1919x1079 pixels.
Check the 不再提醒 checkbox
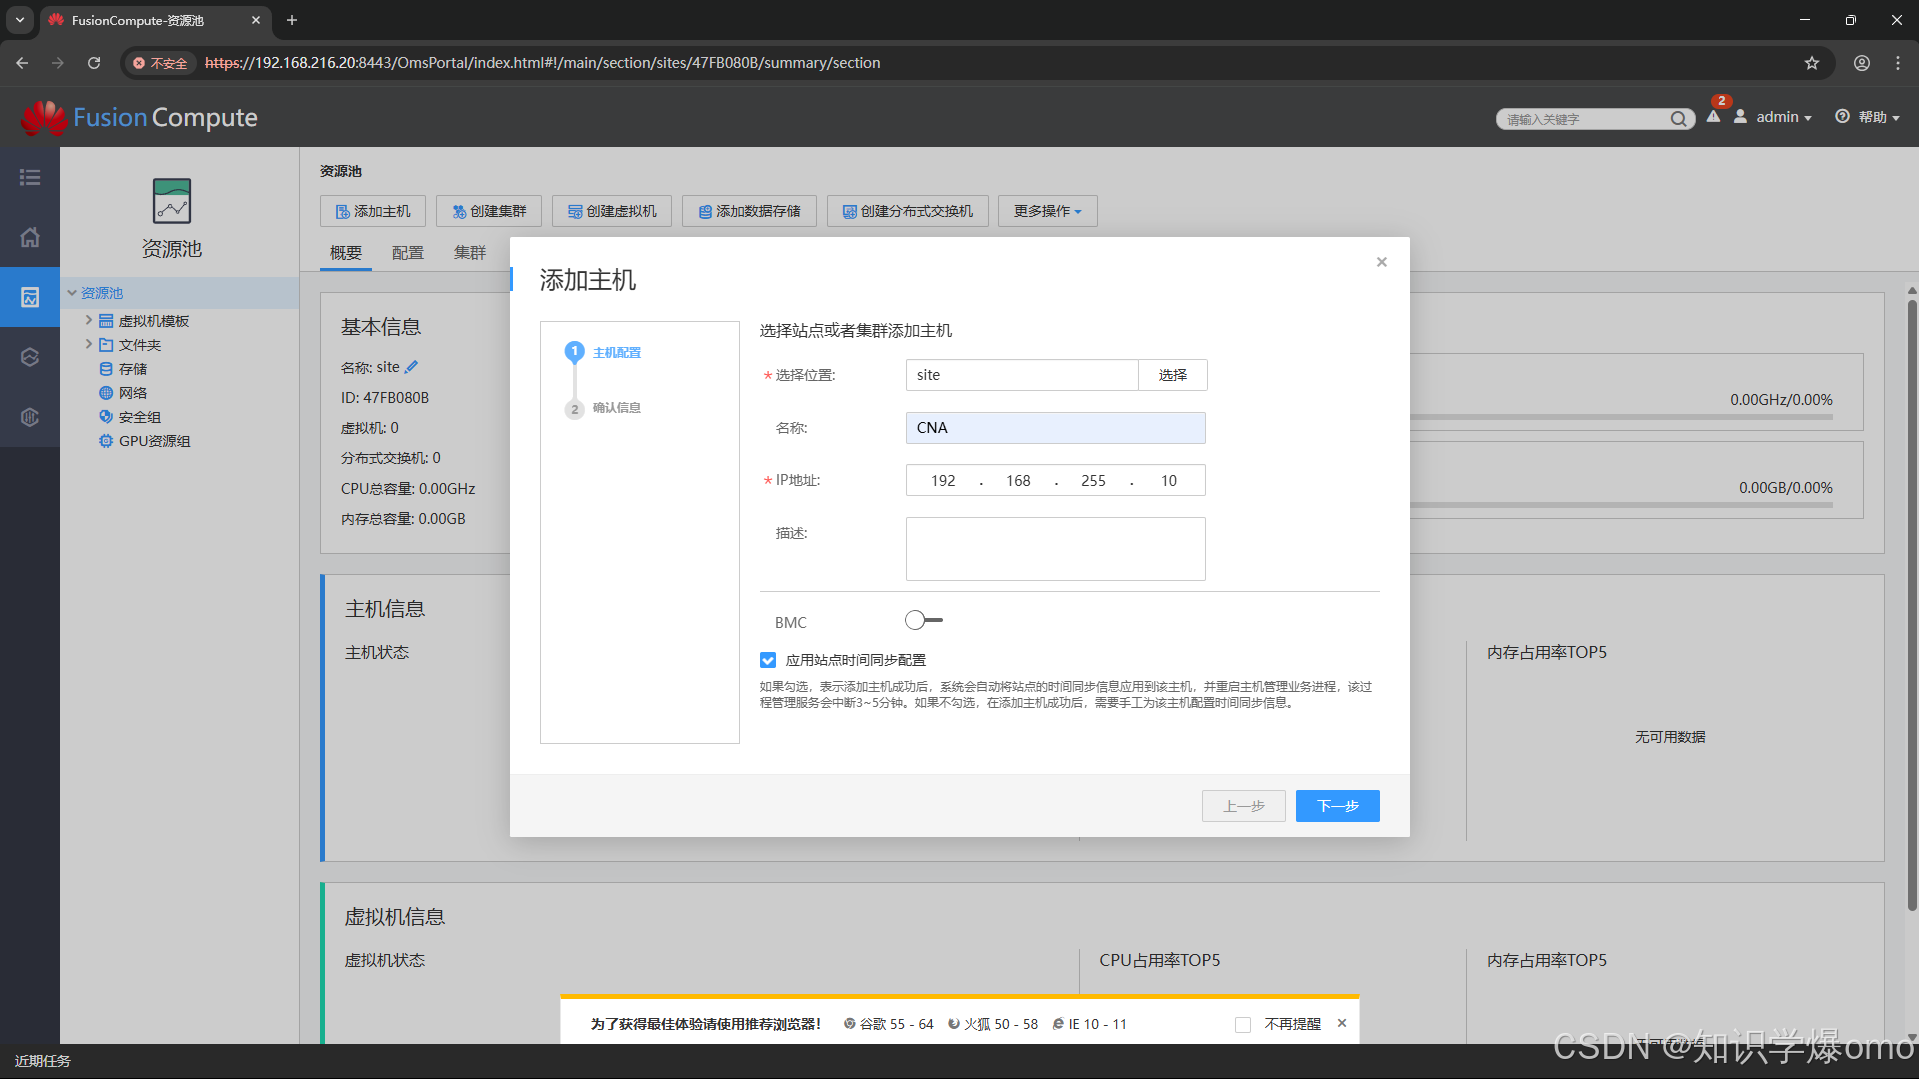click(1243, 1024)
